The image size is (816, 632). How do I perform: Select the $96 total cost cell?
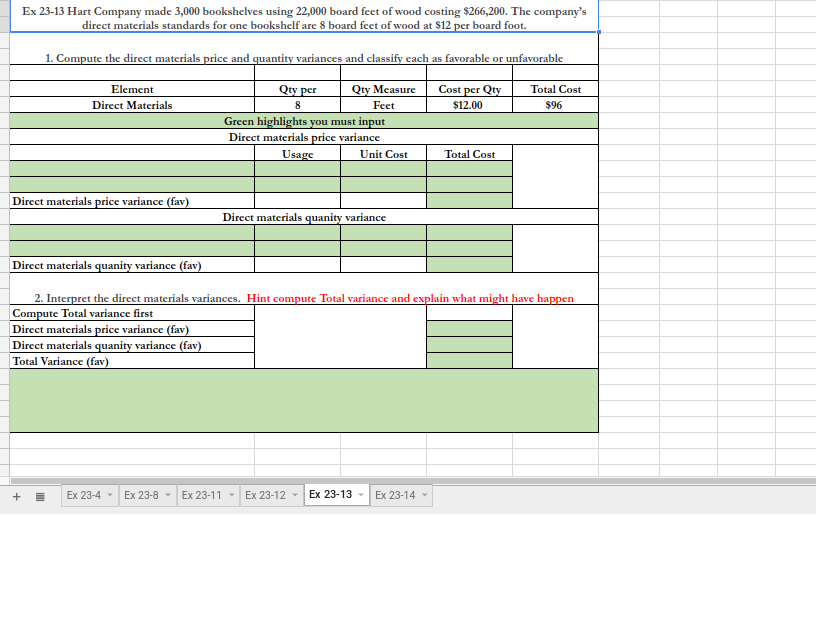[555, 105]
